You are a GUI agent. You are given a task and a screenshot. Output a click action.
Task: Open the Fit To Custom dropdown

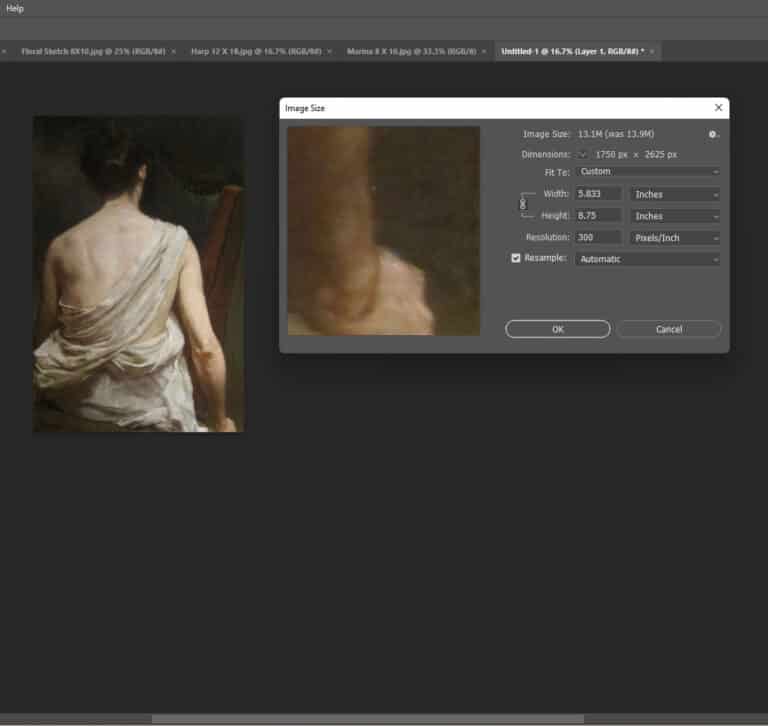[648, 171]
